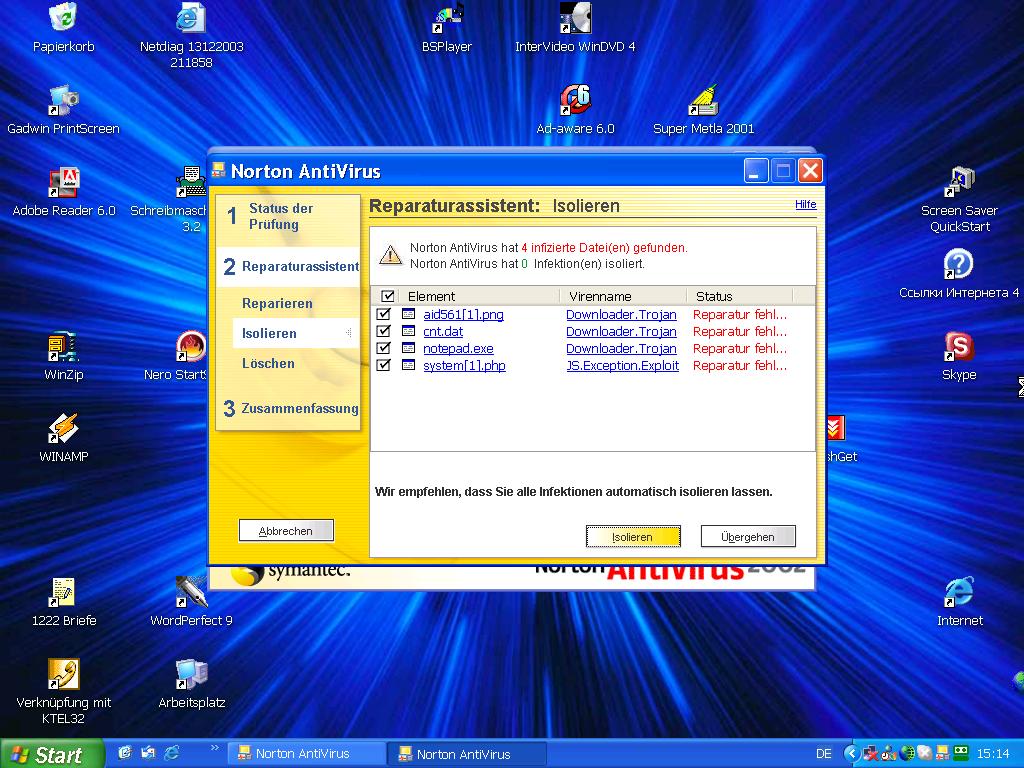Click the file icon beside system[1].php
Image resolution: width=1024 pixels, height=768 pixels.
(408, 365)
